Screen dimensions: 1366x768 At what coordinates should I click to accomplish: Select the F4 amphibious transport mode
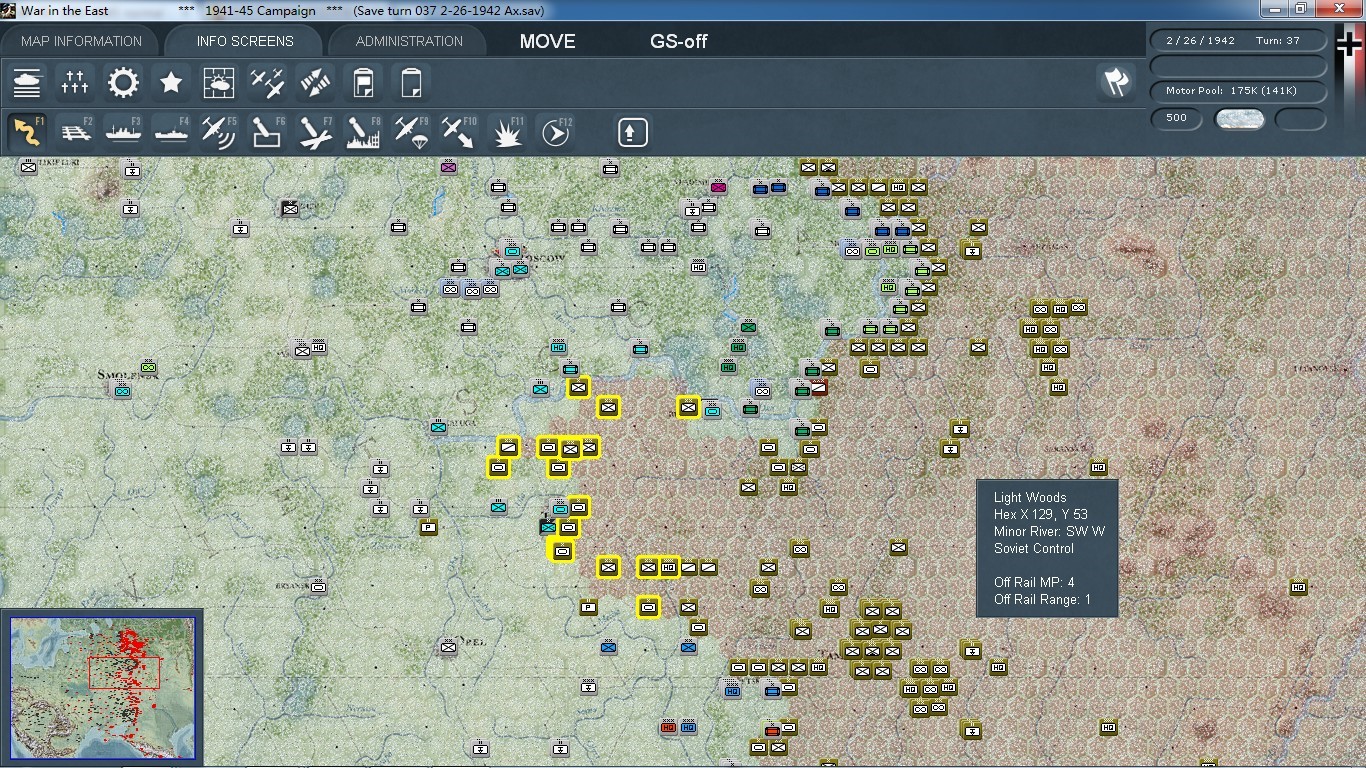click(171, 132)
